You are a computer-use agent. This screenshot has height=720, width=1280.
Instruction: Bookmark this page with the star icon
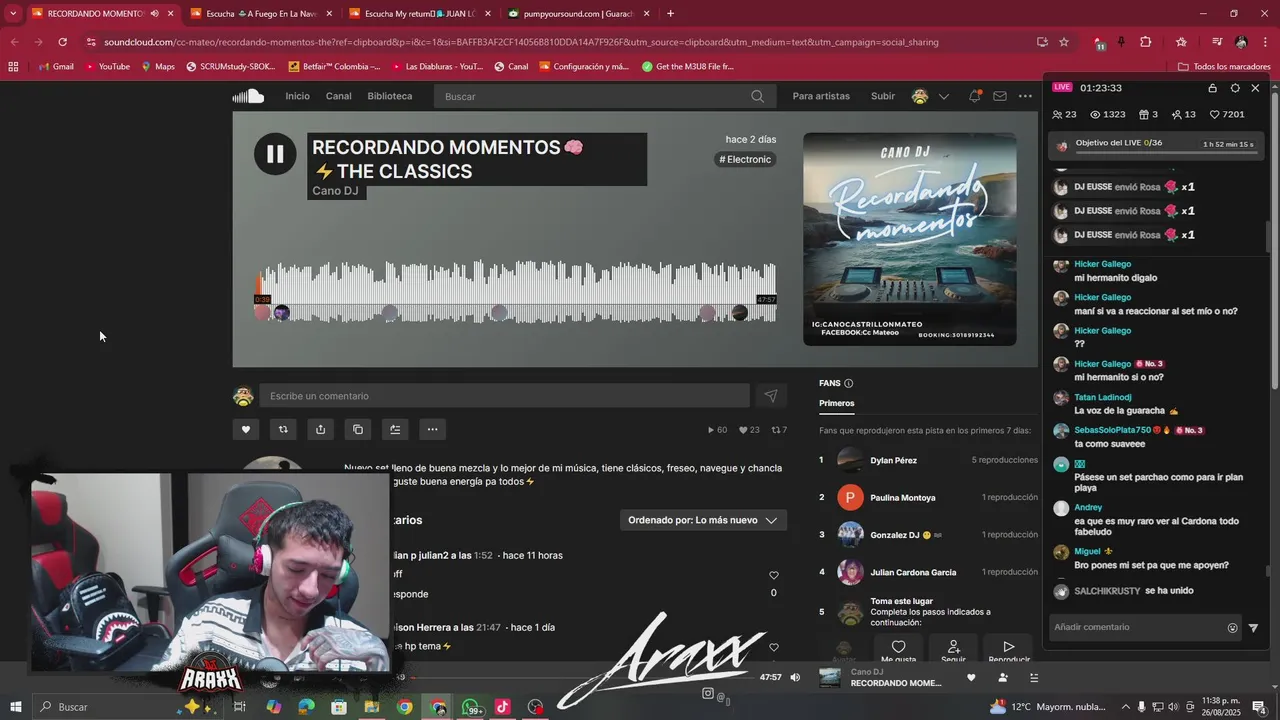coord(1064,42)
